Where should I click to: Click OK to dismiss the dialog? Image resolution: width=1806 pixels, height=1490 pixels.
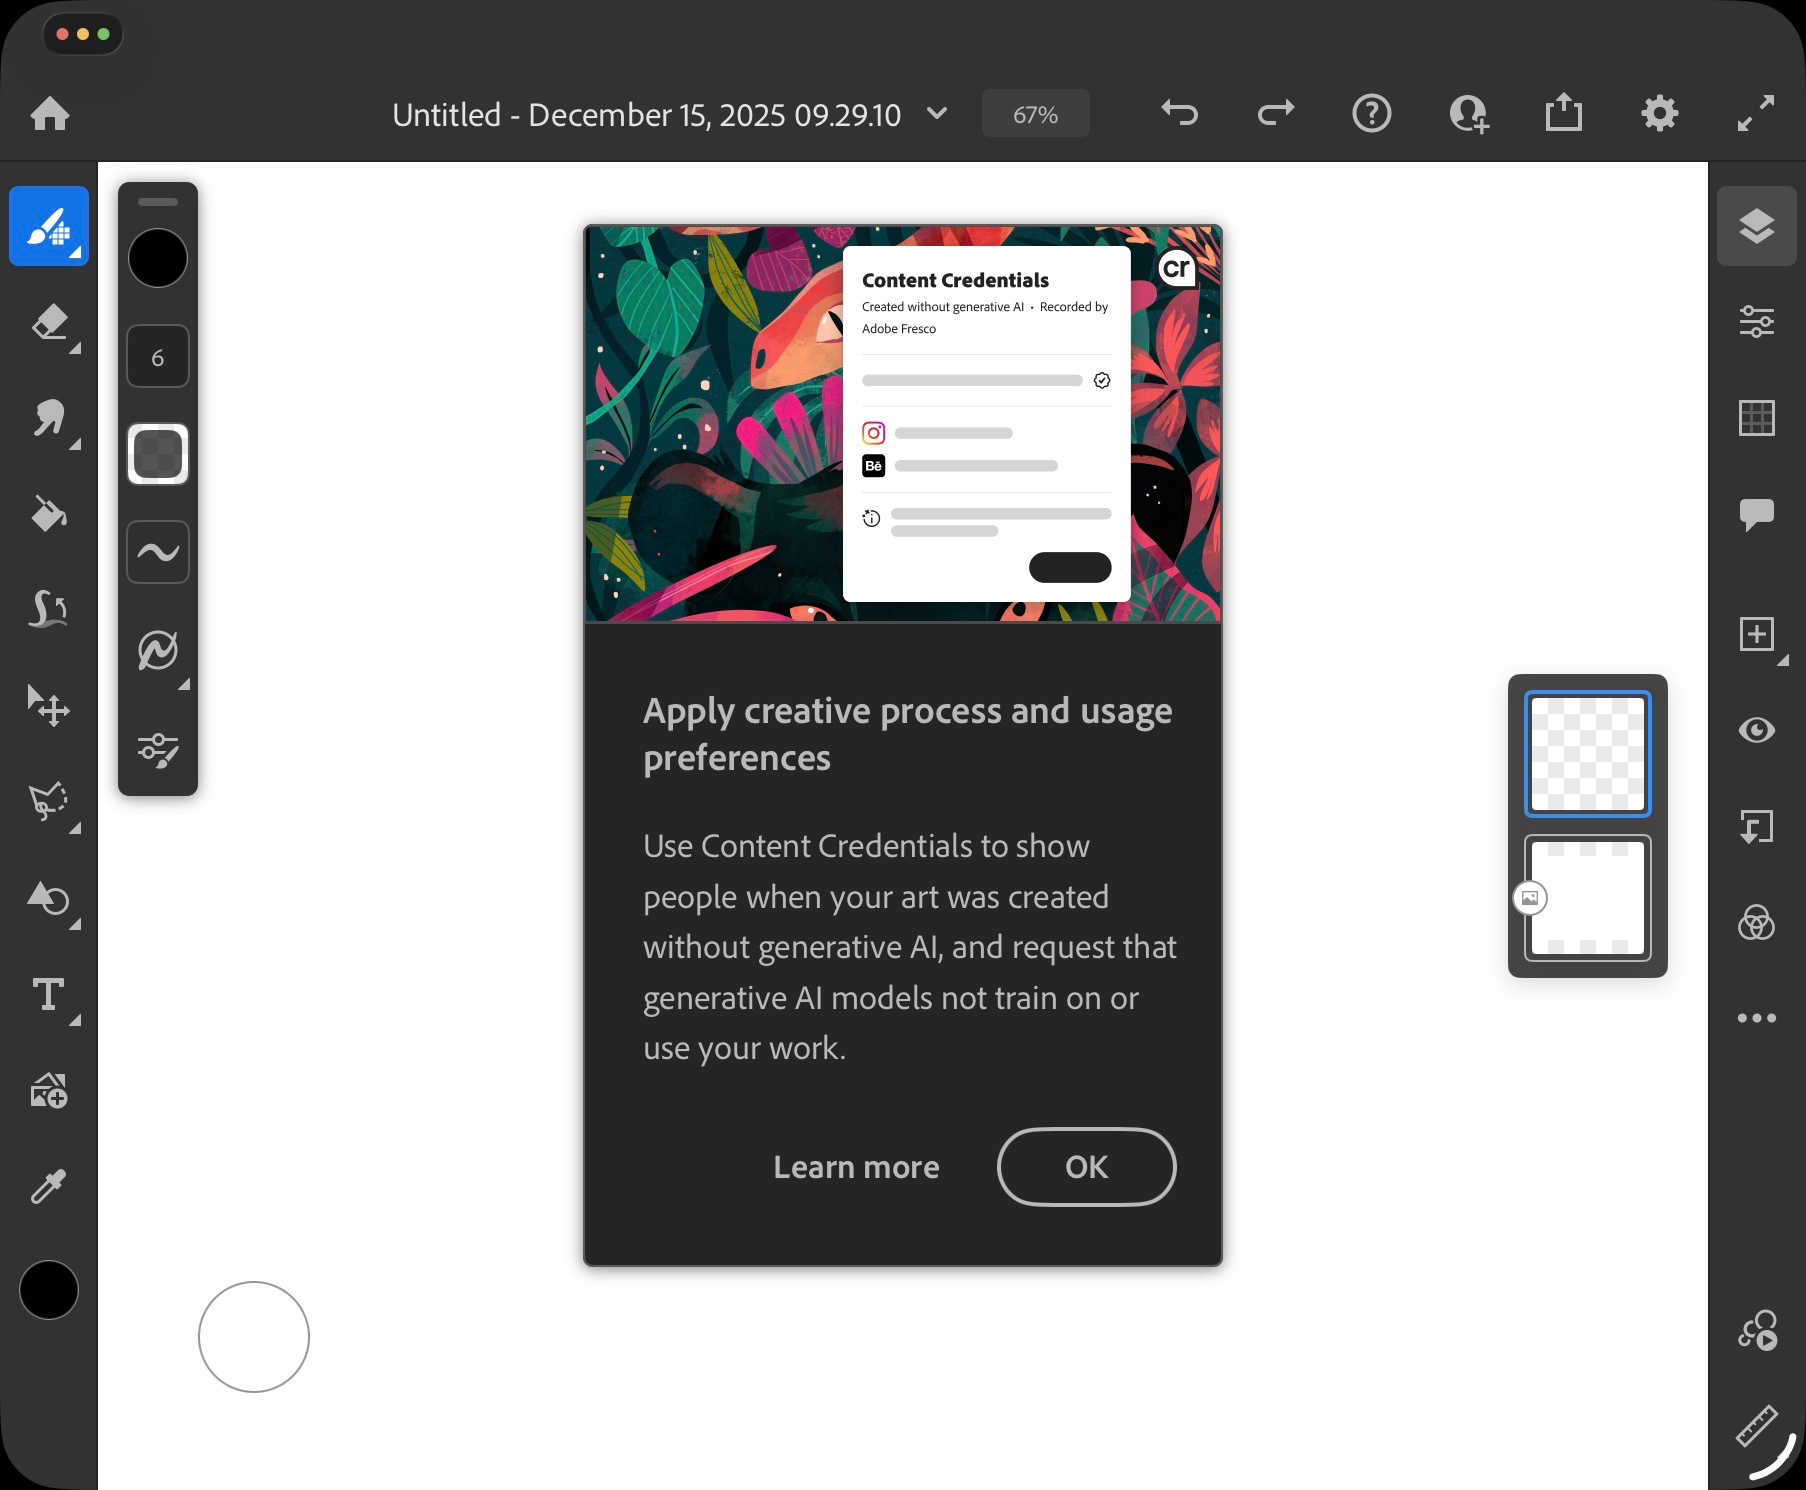1086,1167
